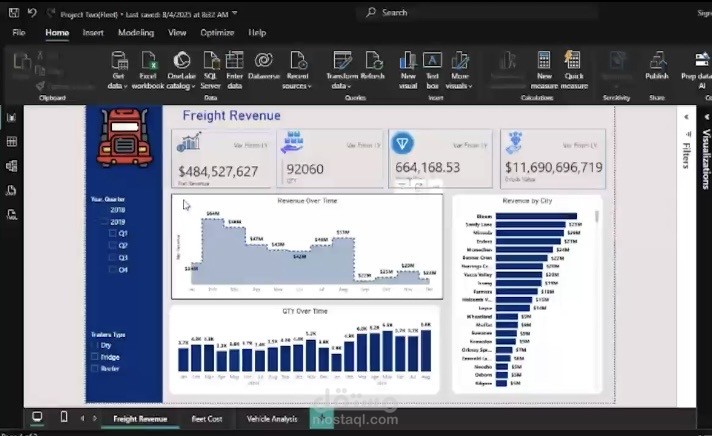Go to next page tabs arrow

(x=94, y=418)
